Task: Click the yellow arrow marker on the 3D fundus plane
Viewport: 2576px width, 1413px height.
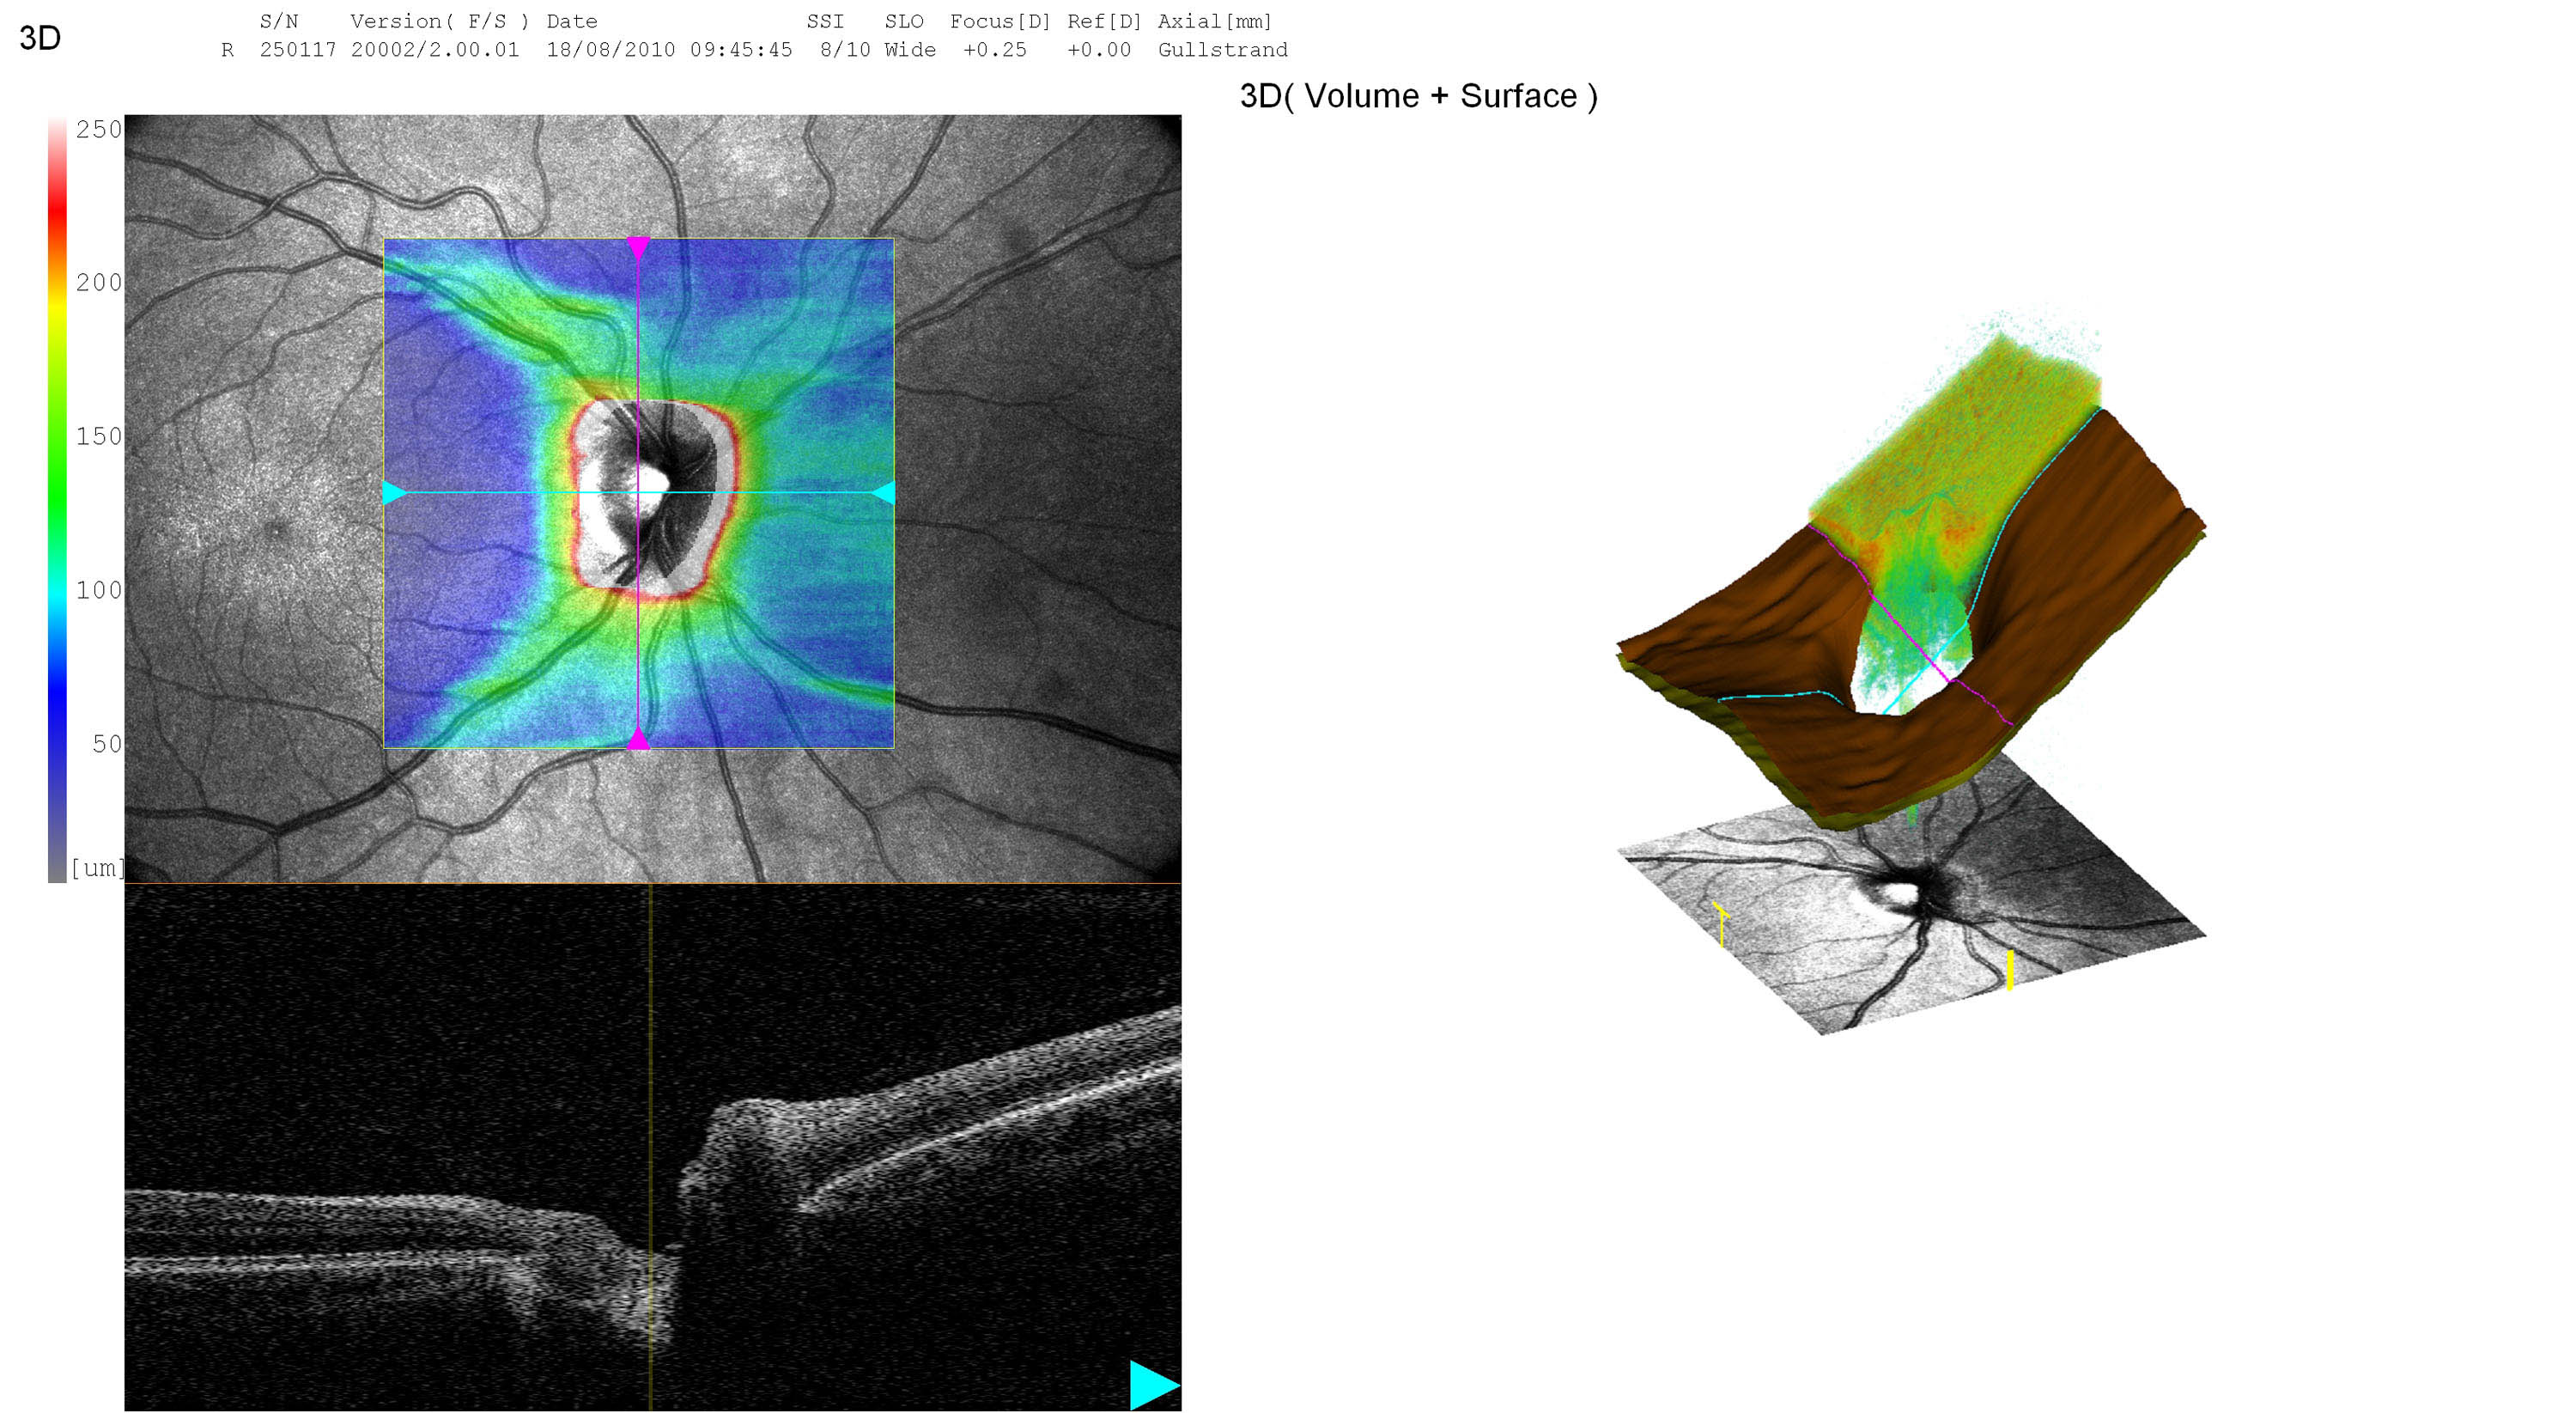Action: click(1721, 923)
